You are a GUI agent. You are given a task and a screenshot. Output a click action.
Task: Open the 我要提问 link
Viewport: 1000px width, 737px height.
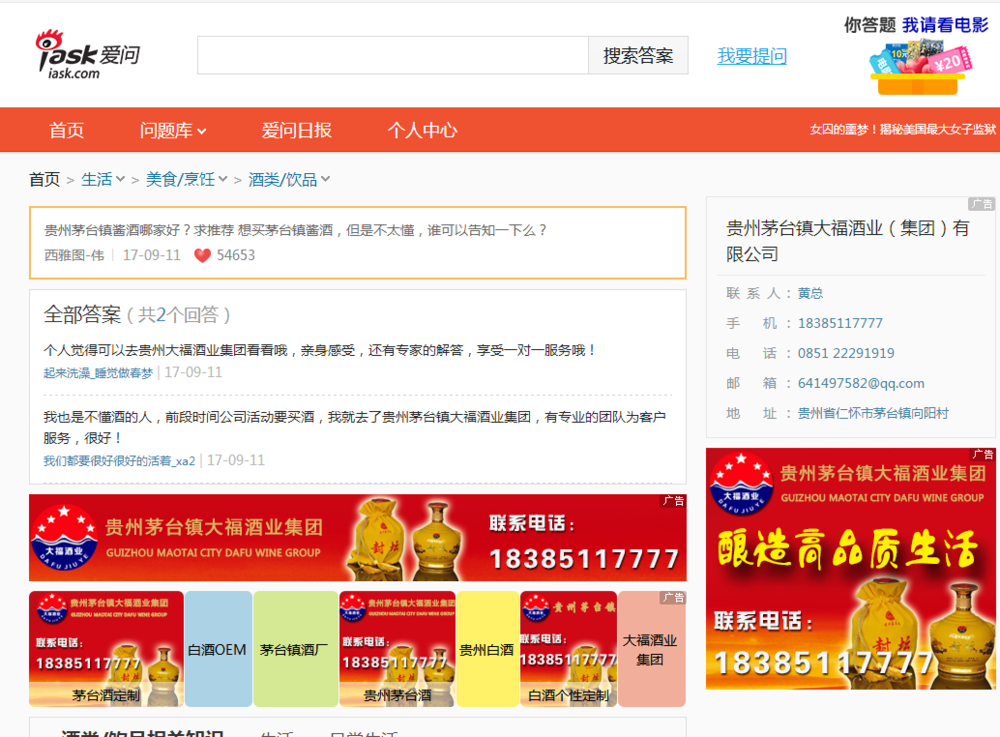pos(752,56)
